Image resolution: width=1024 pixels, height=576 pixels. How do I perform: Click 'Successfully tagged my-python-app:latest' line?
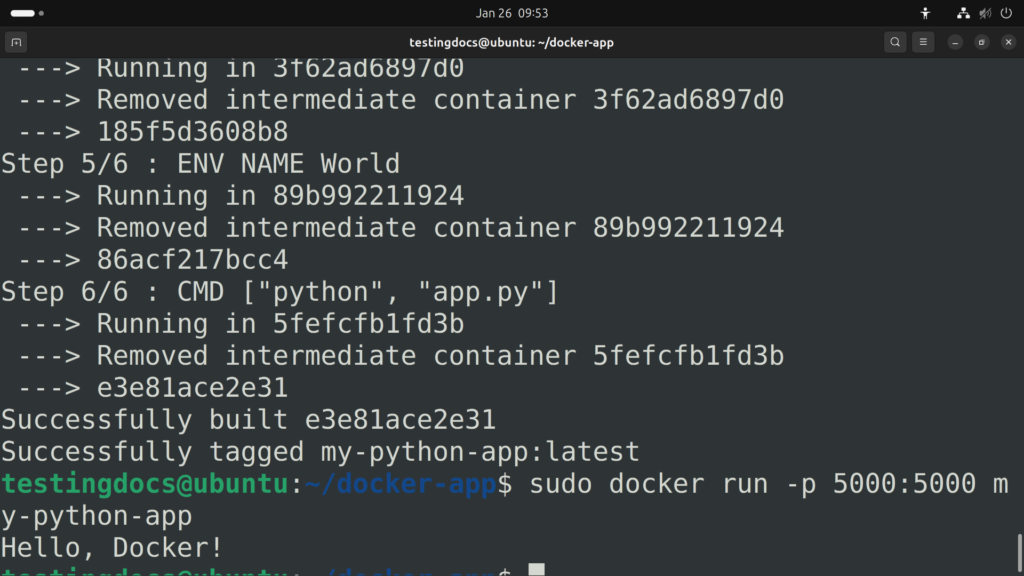(320, 451)
